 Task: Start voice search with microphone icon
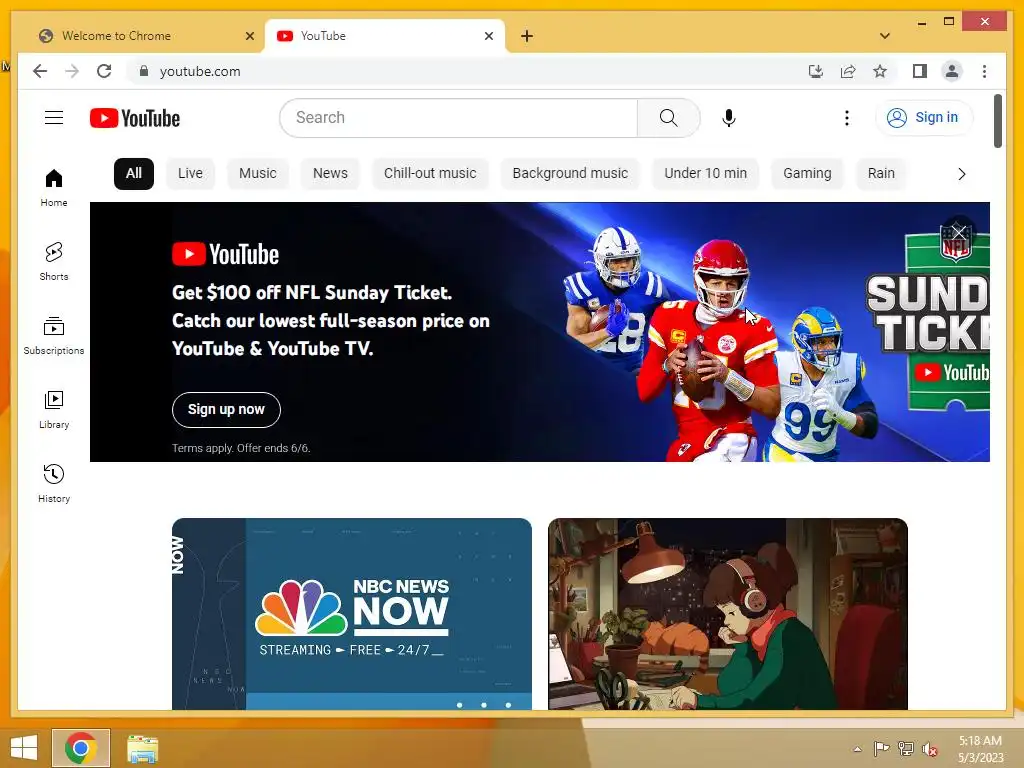click(729, 118)
